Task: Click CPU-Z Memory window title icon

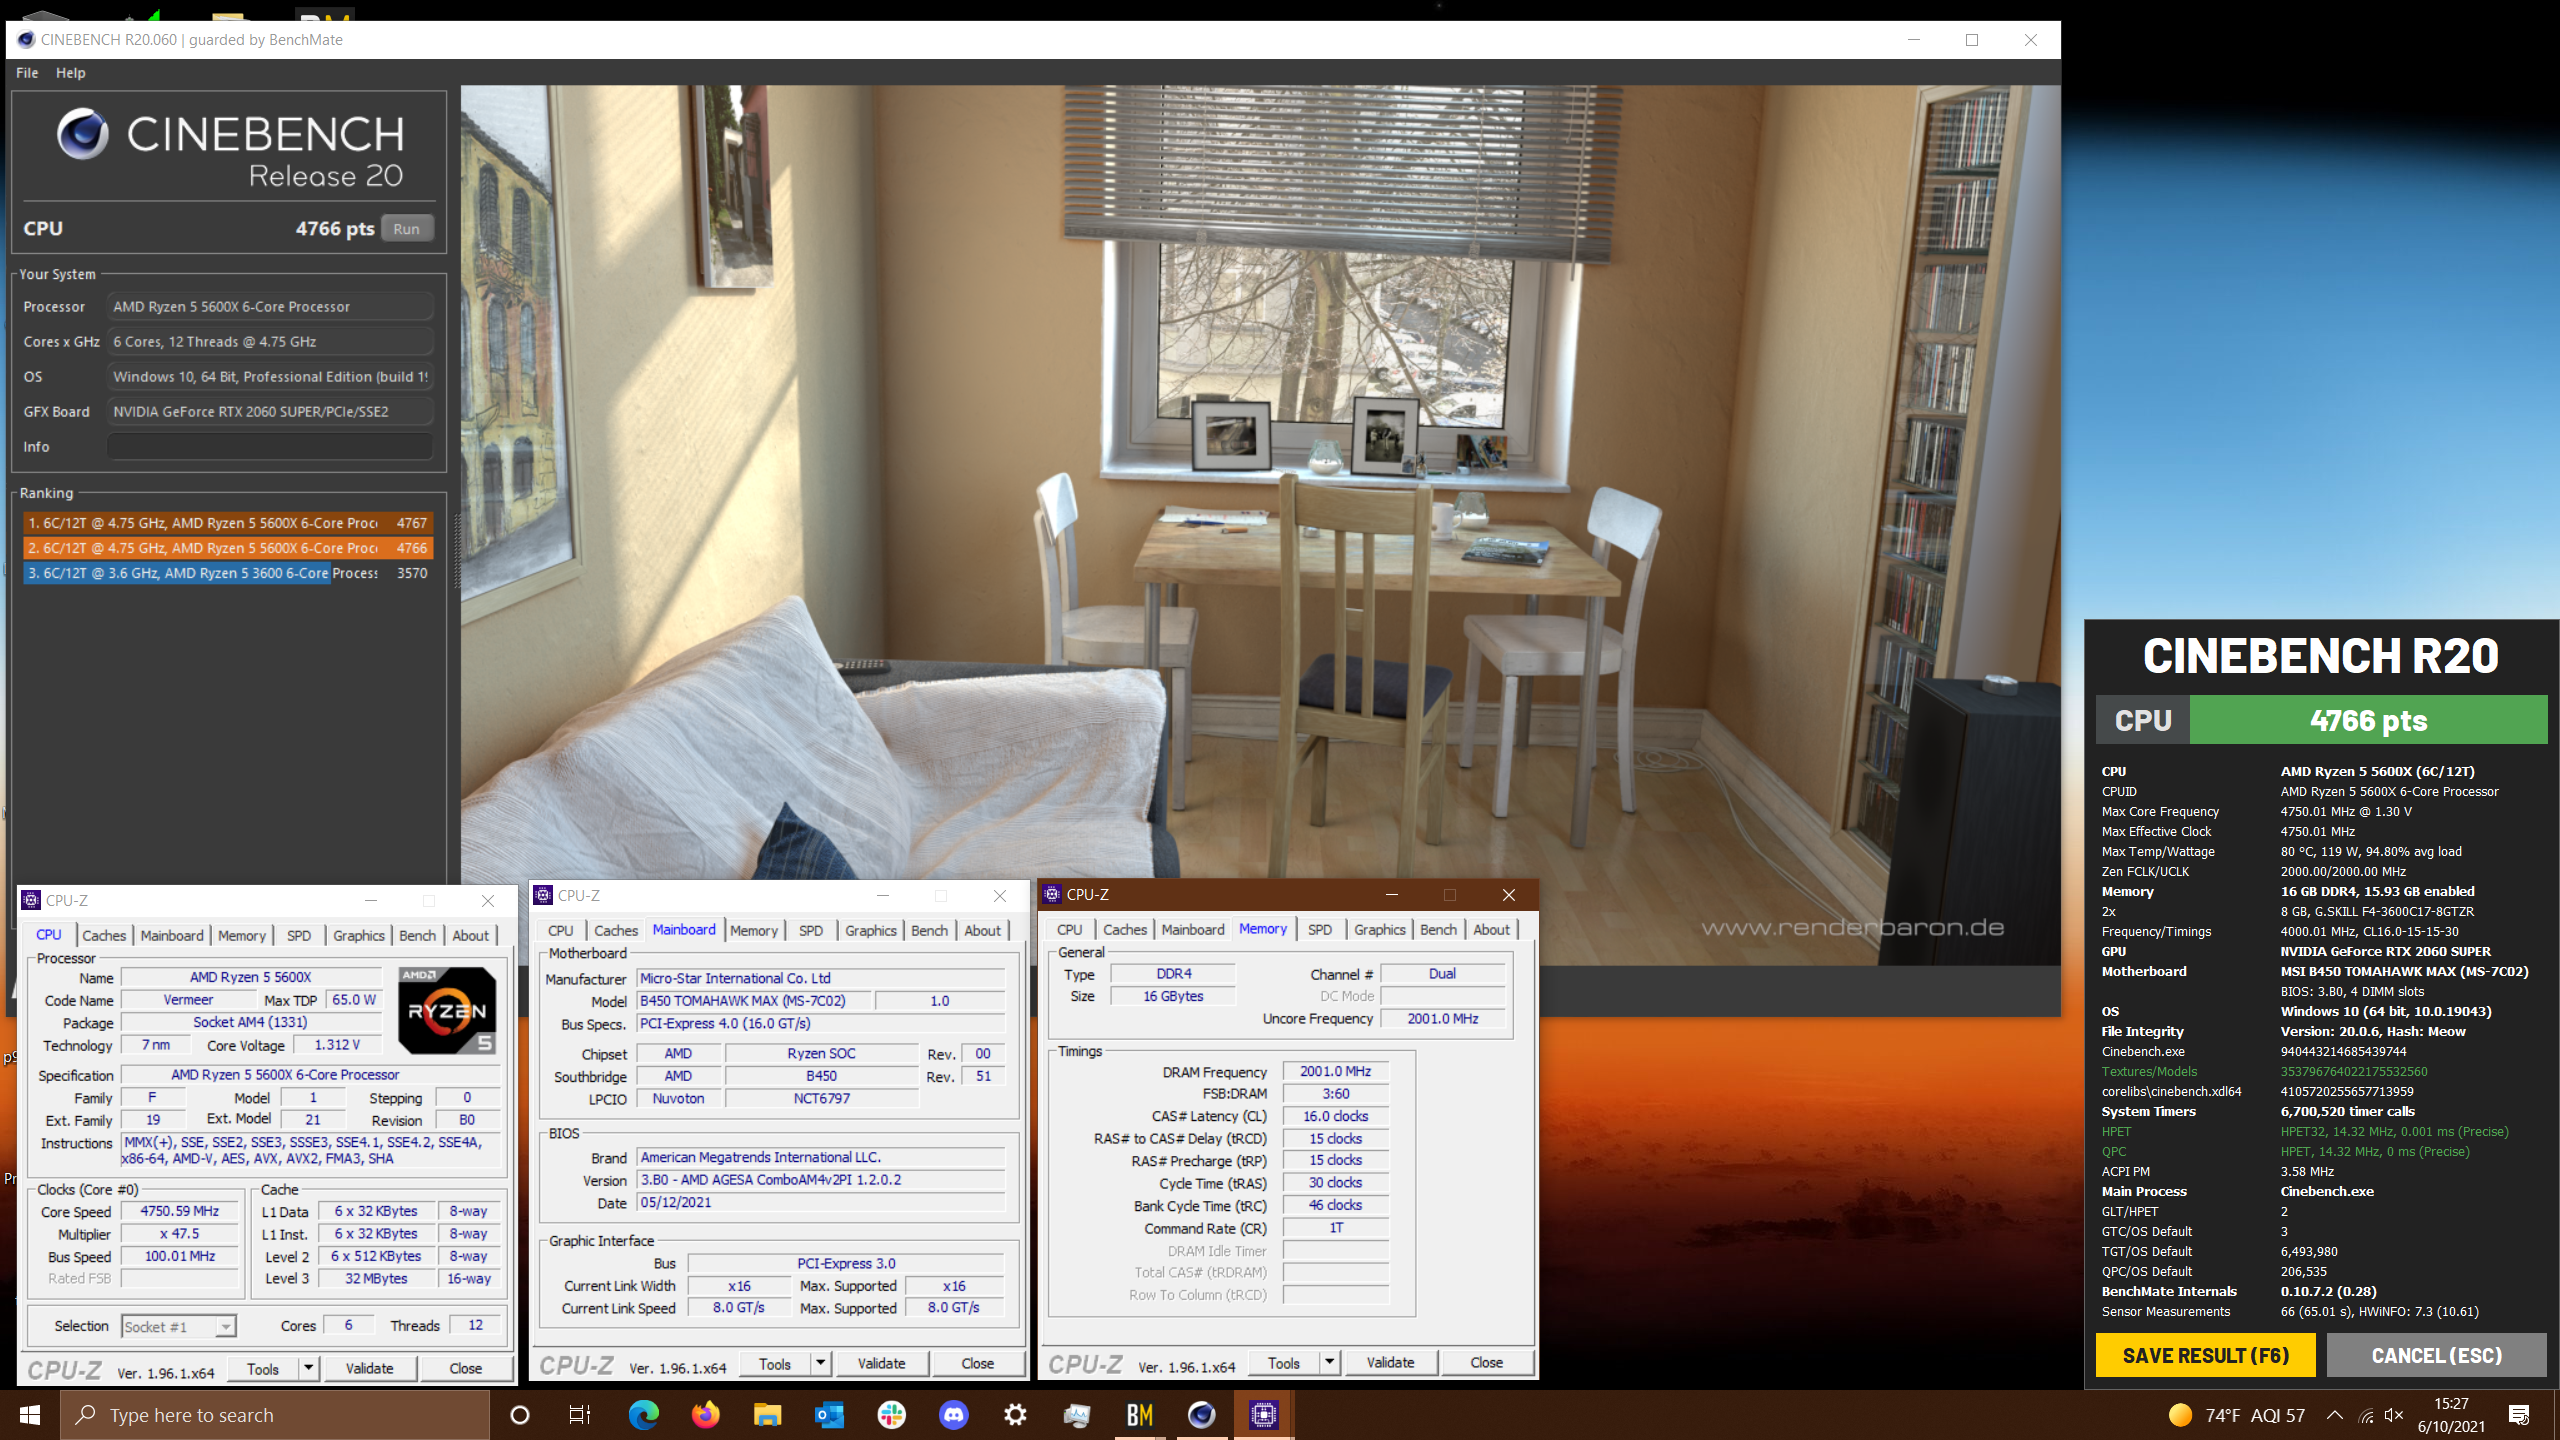Action: [x=1052, y=894]
